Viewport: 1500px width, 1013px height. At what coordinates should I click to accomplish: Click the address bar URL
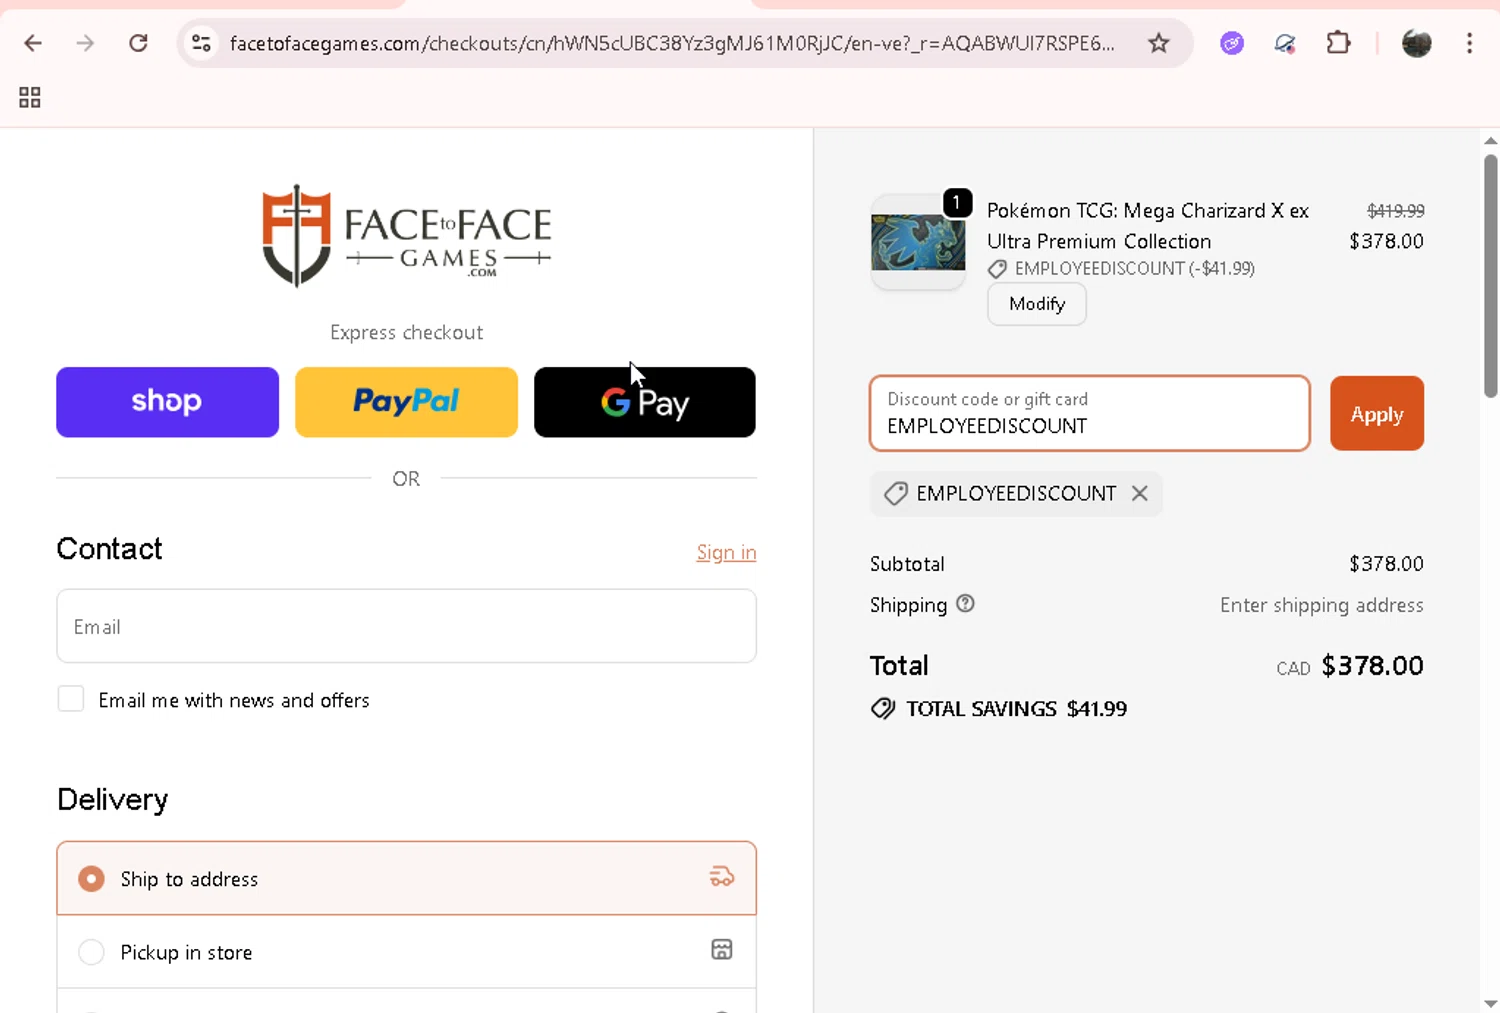[672, 43]
